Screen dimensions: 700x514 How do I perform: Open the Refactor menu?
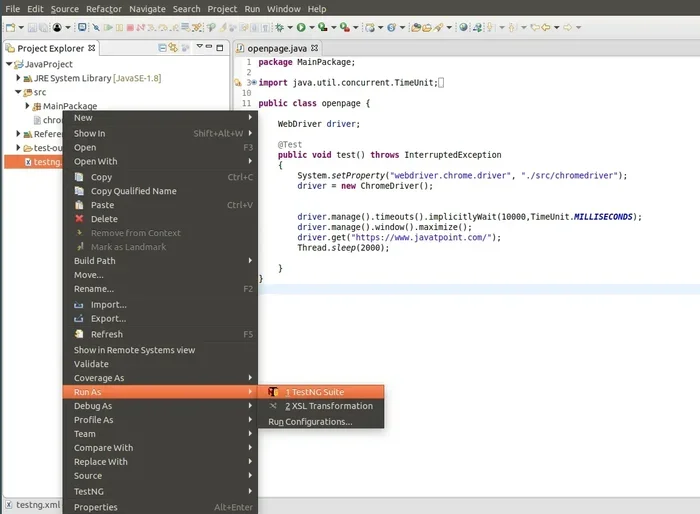point(104,9)
